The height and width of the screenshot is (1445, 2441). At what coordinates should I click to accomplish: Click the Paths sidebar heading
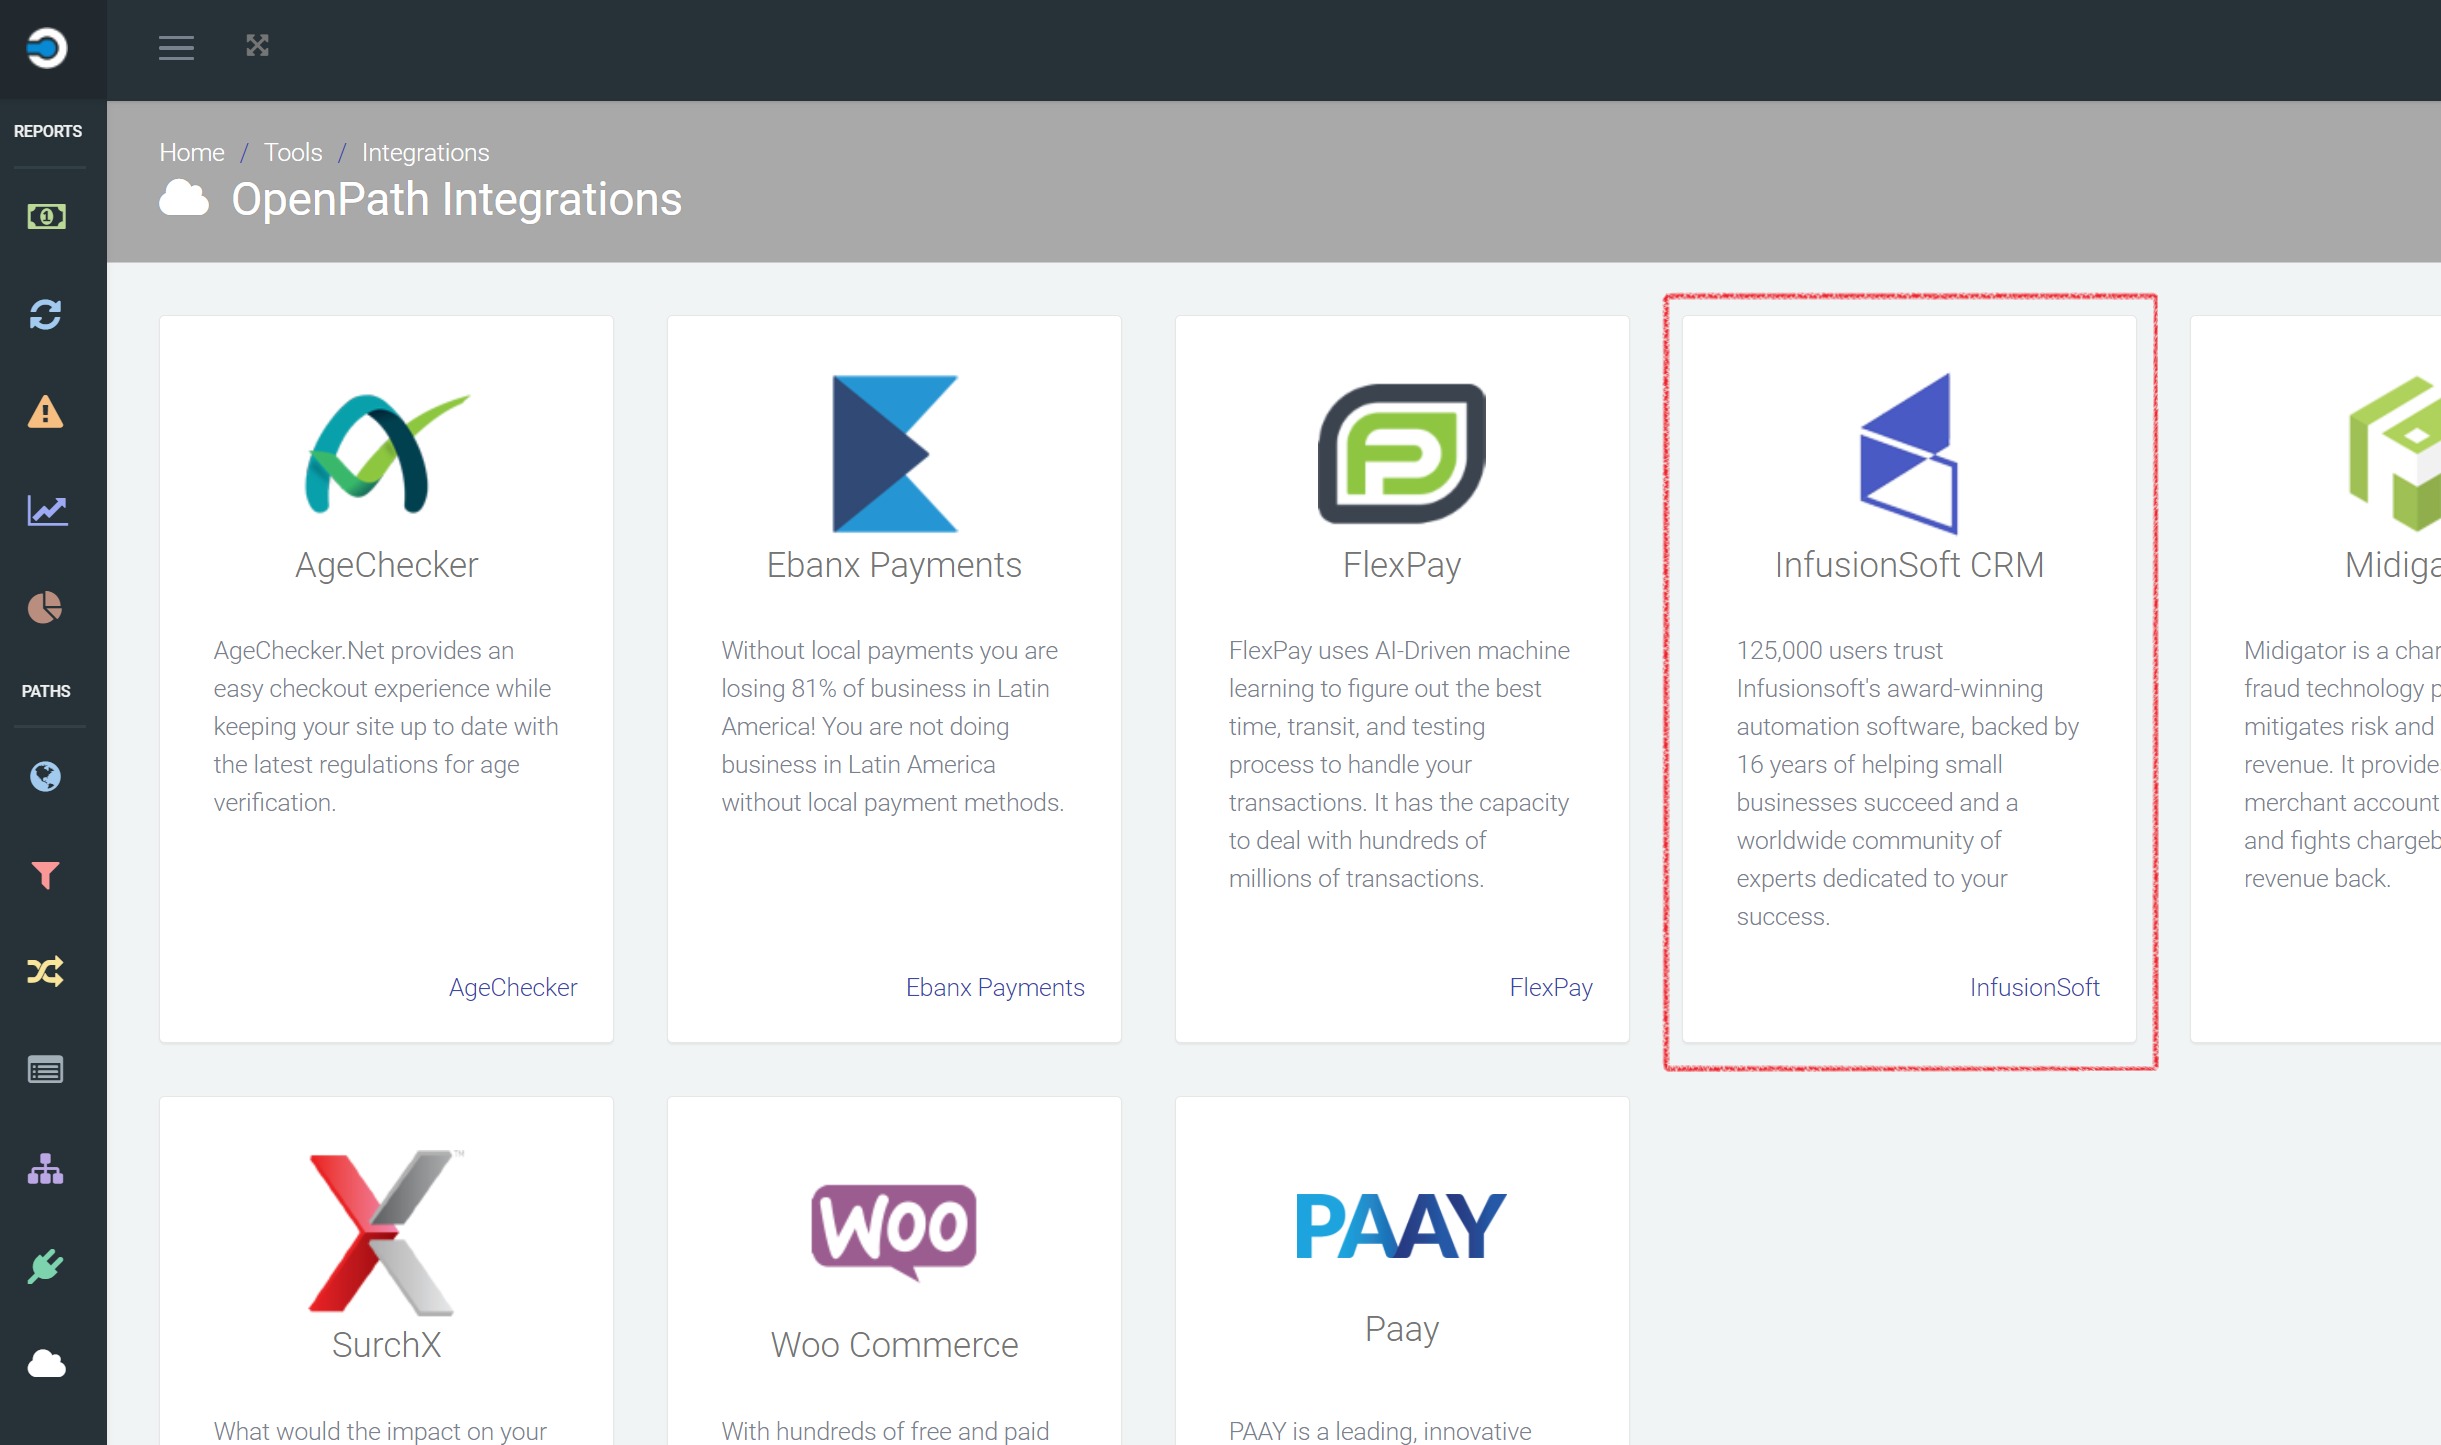click(x=46, y=691)
